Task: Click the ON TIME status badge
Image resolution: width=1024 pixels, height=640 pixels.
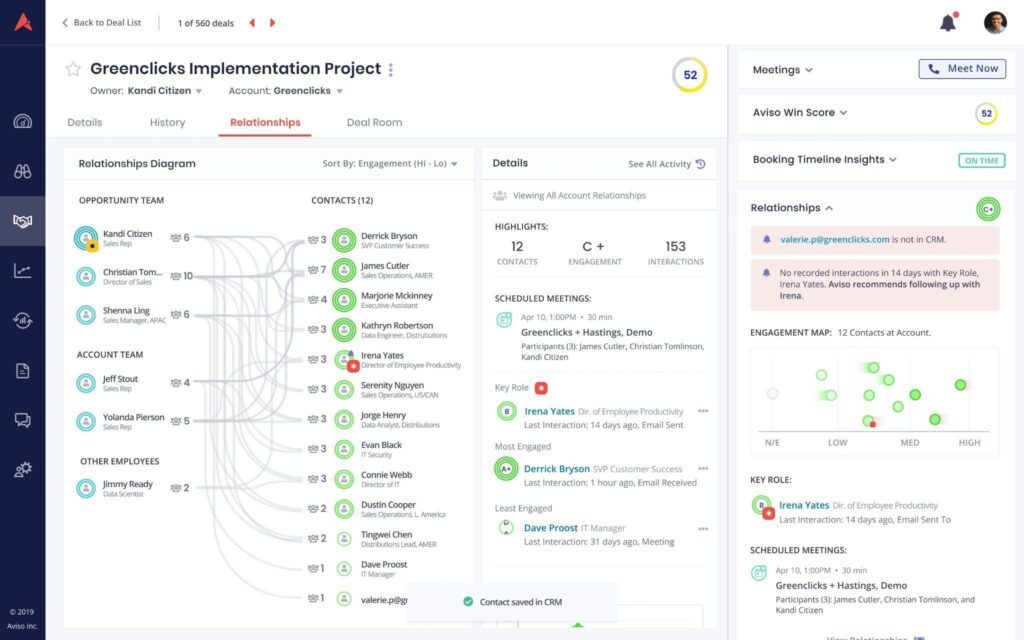Action: point(982,161)
